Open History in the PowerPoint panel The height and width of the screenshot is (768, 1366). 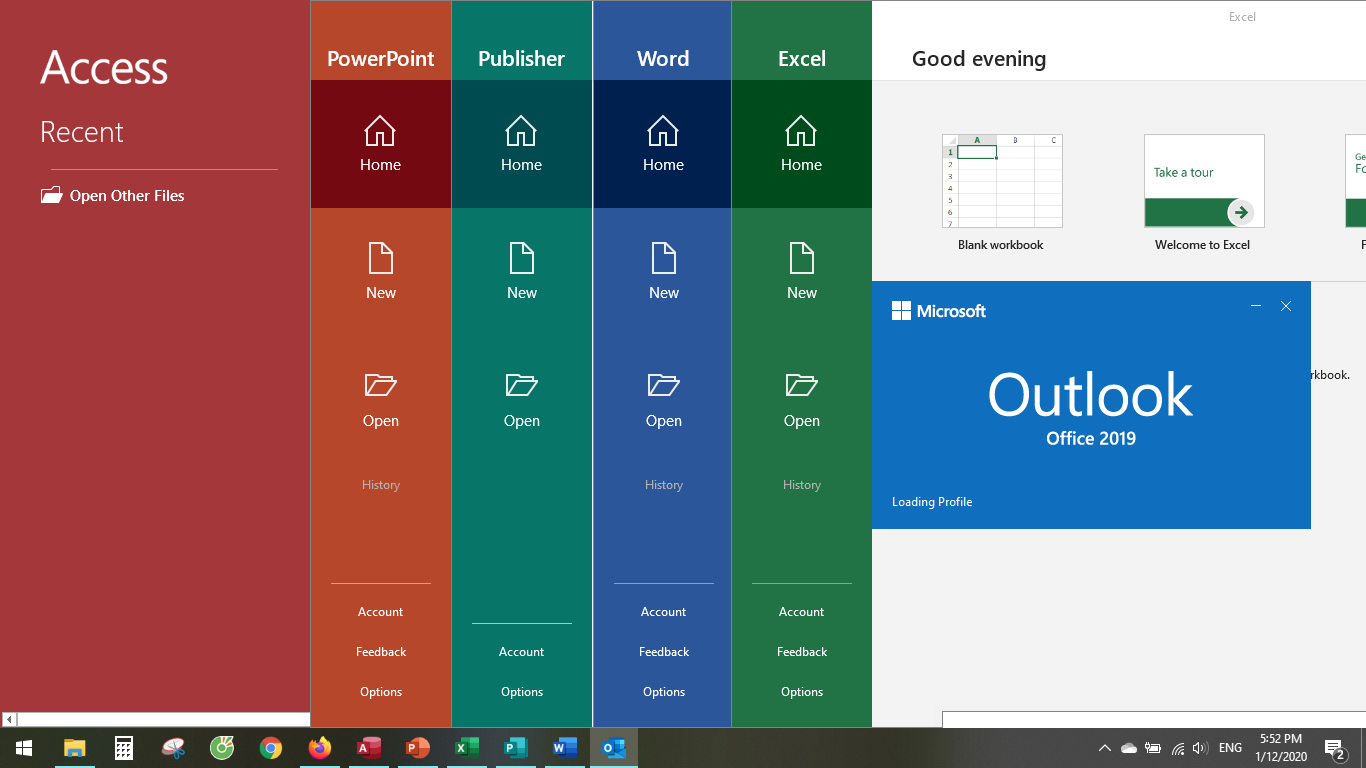[x=380, y=485]
